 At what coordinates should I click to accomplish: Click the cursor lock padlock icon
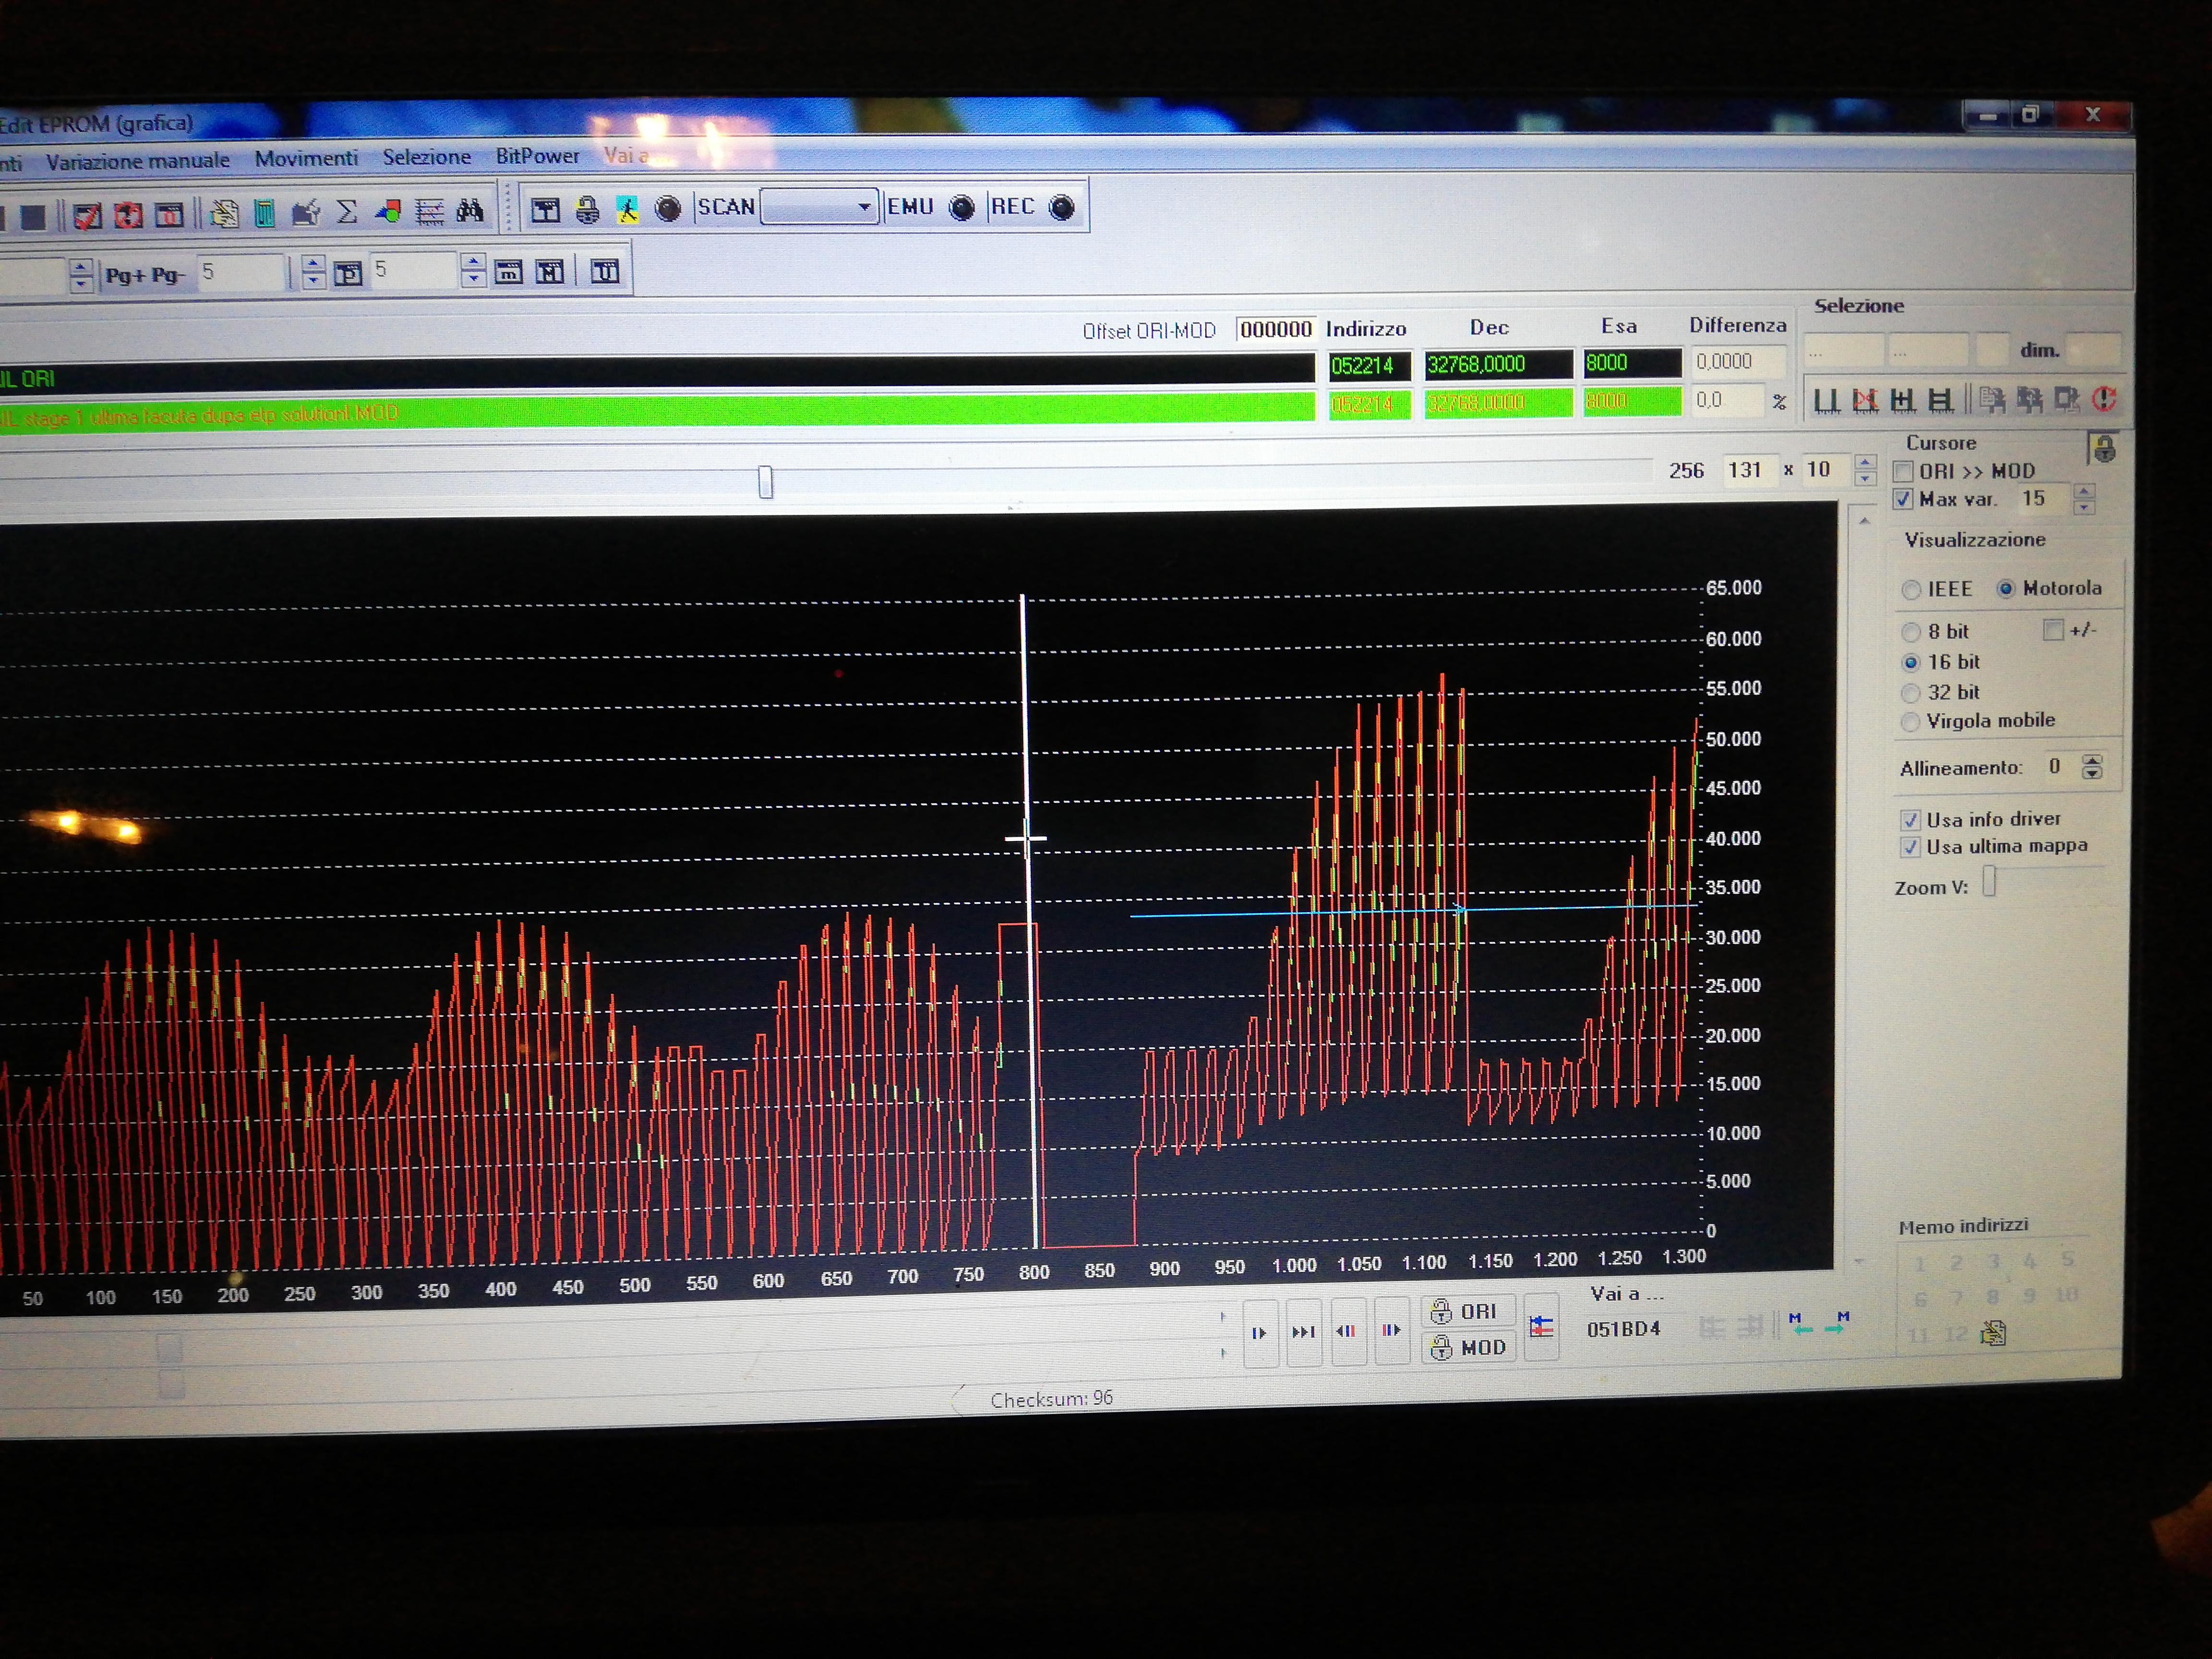tap(2104, 449)
